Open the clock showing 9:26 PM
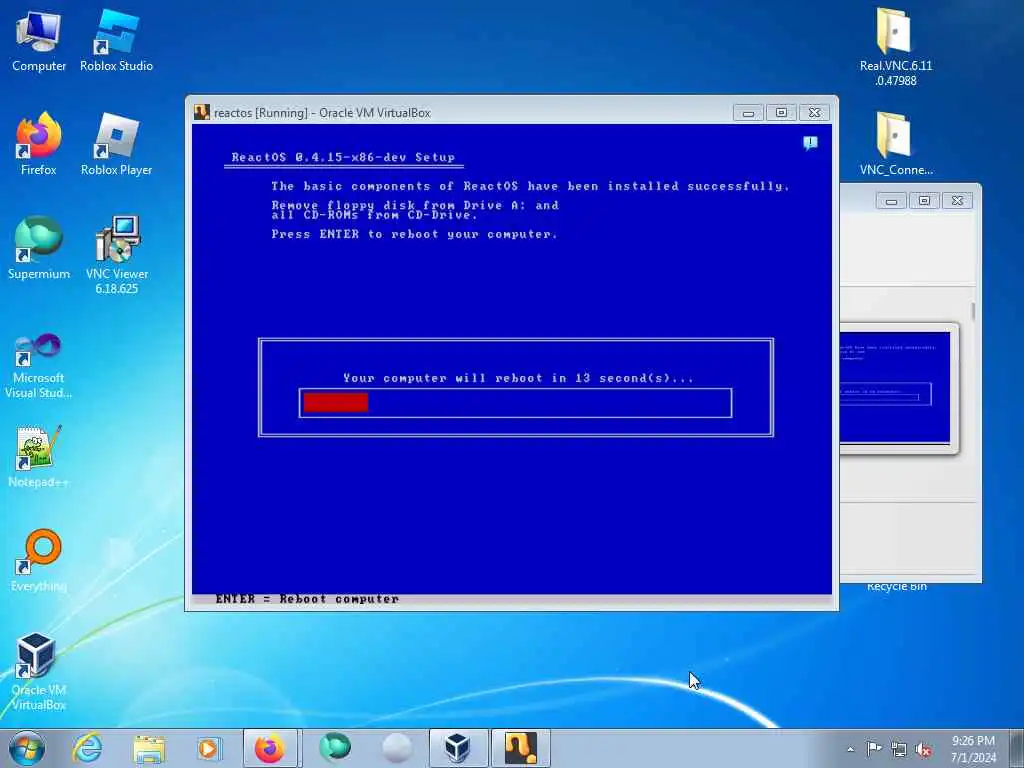The height and width of the screenshot is (768, 1024). (973, 749)
